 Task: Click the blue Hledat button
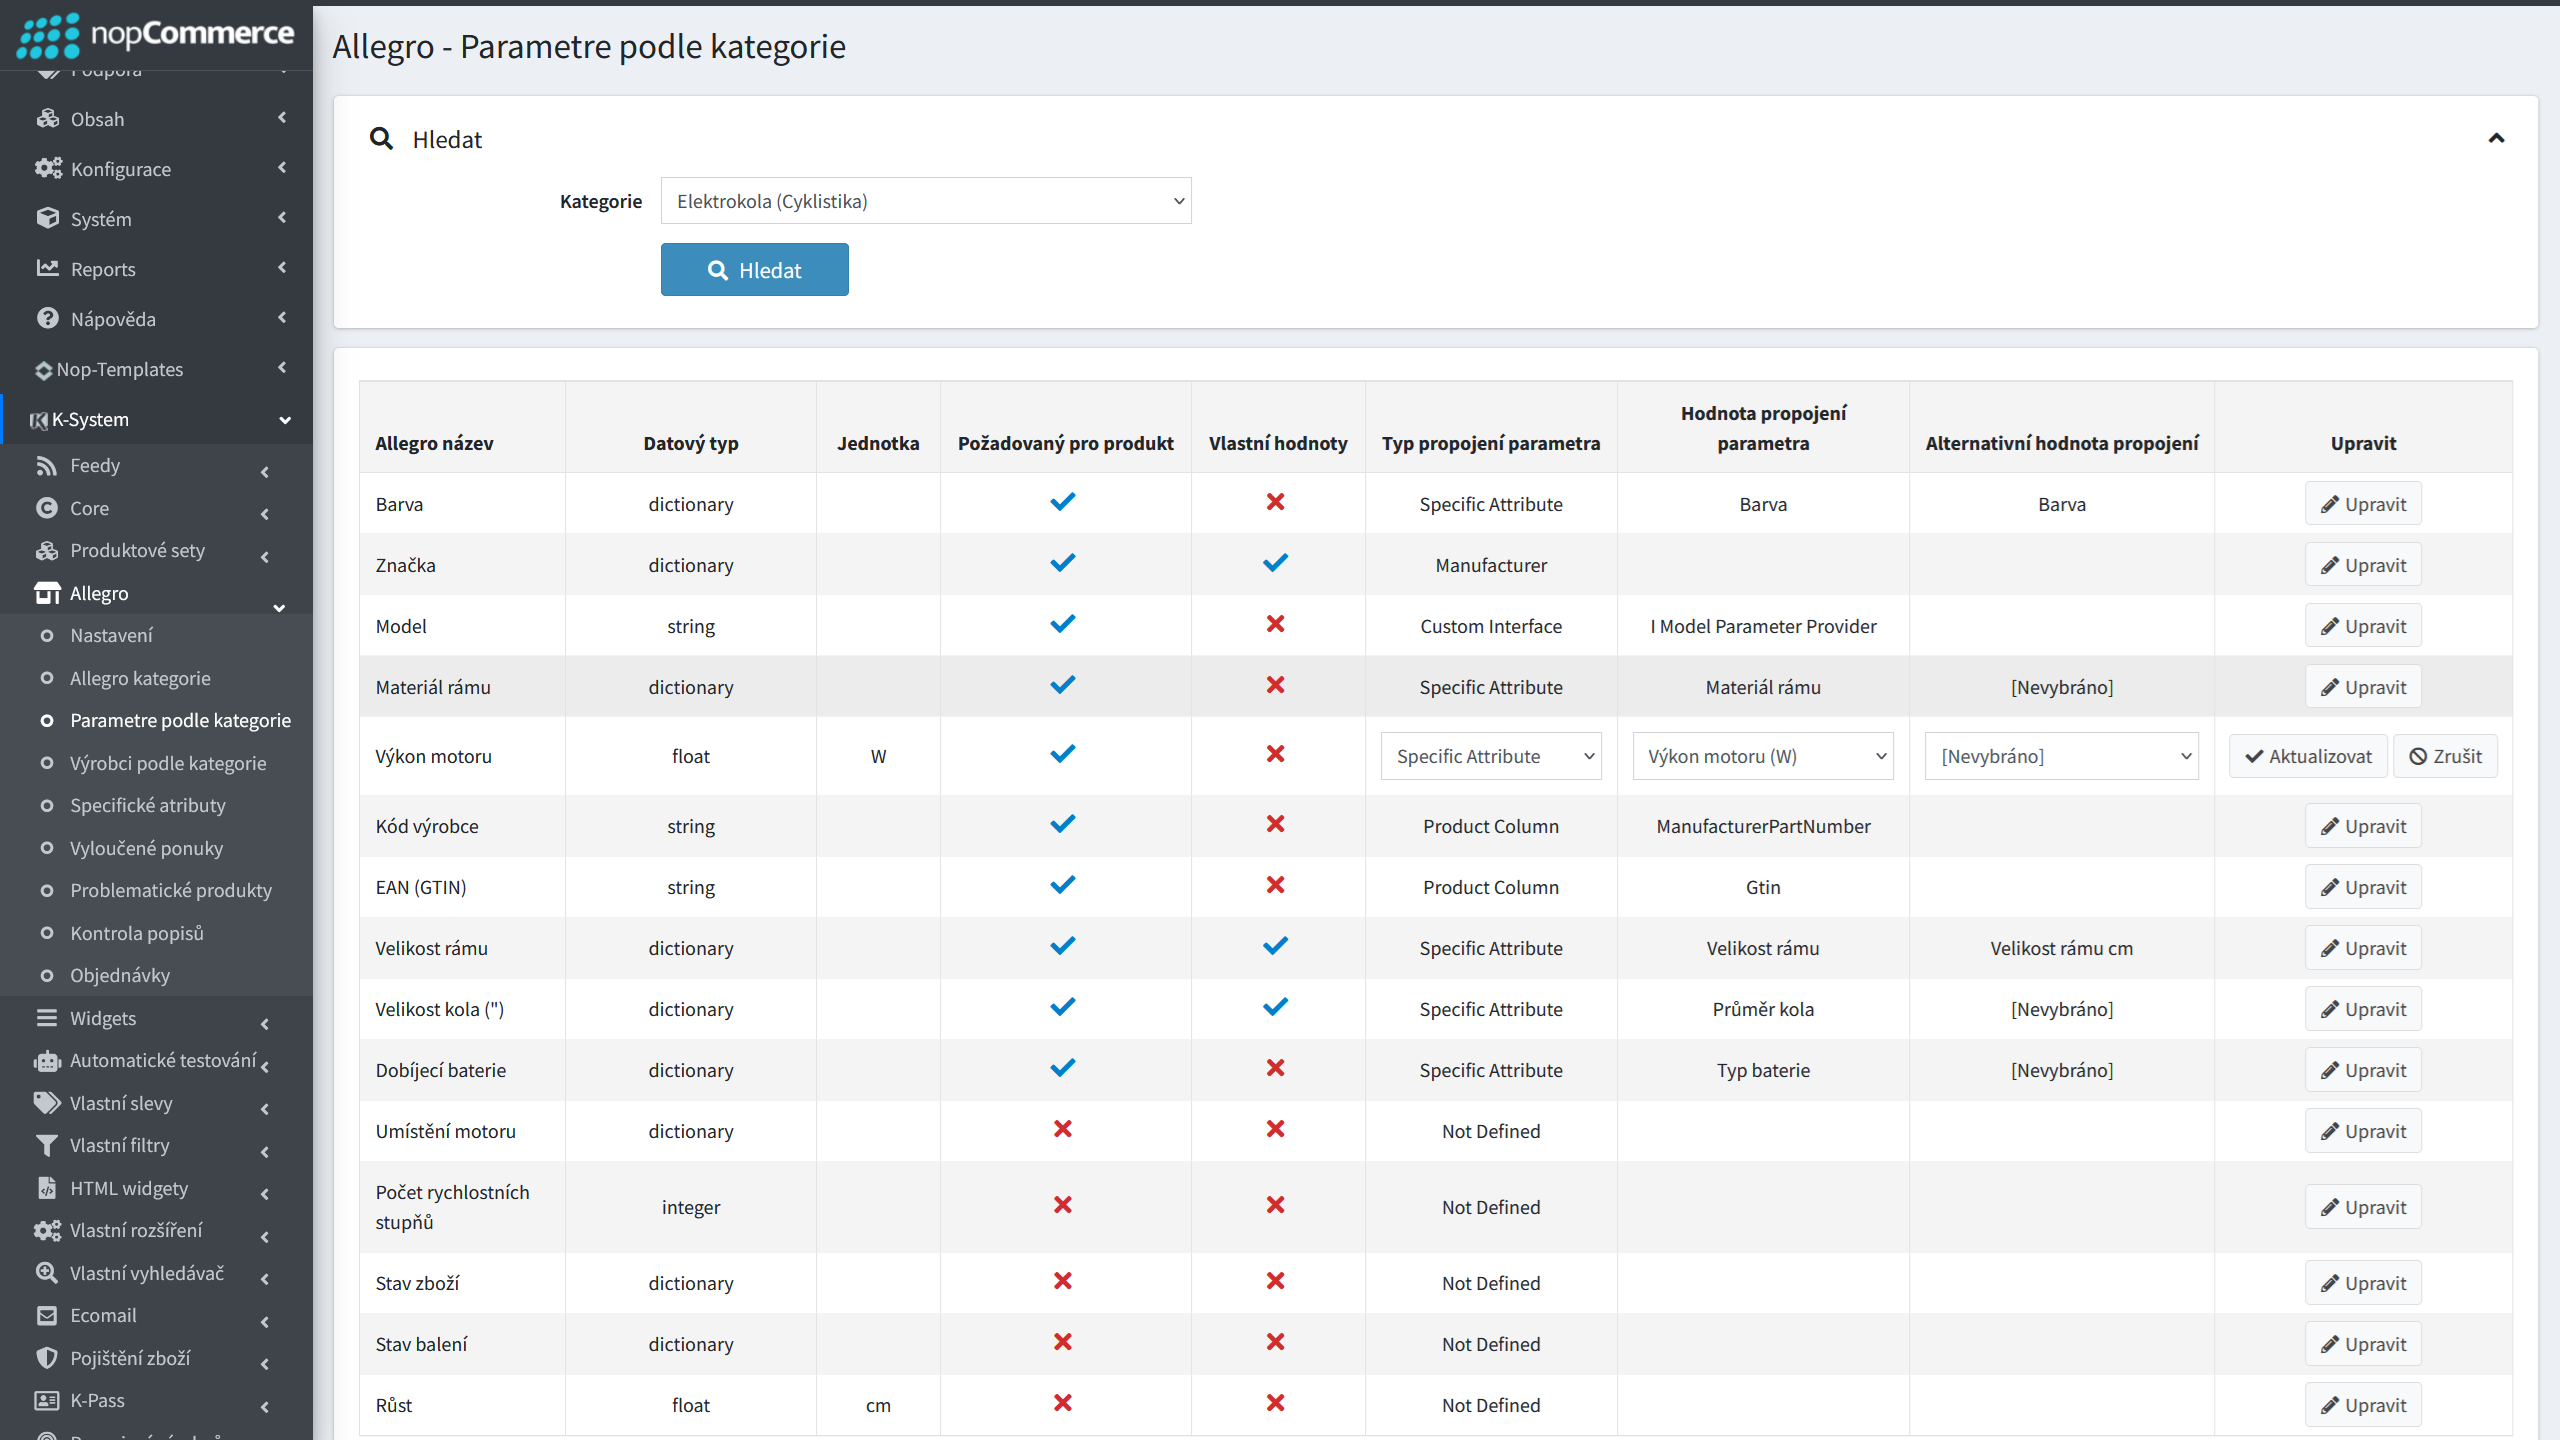pos(754,270)
